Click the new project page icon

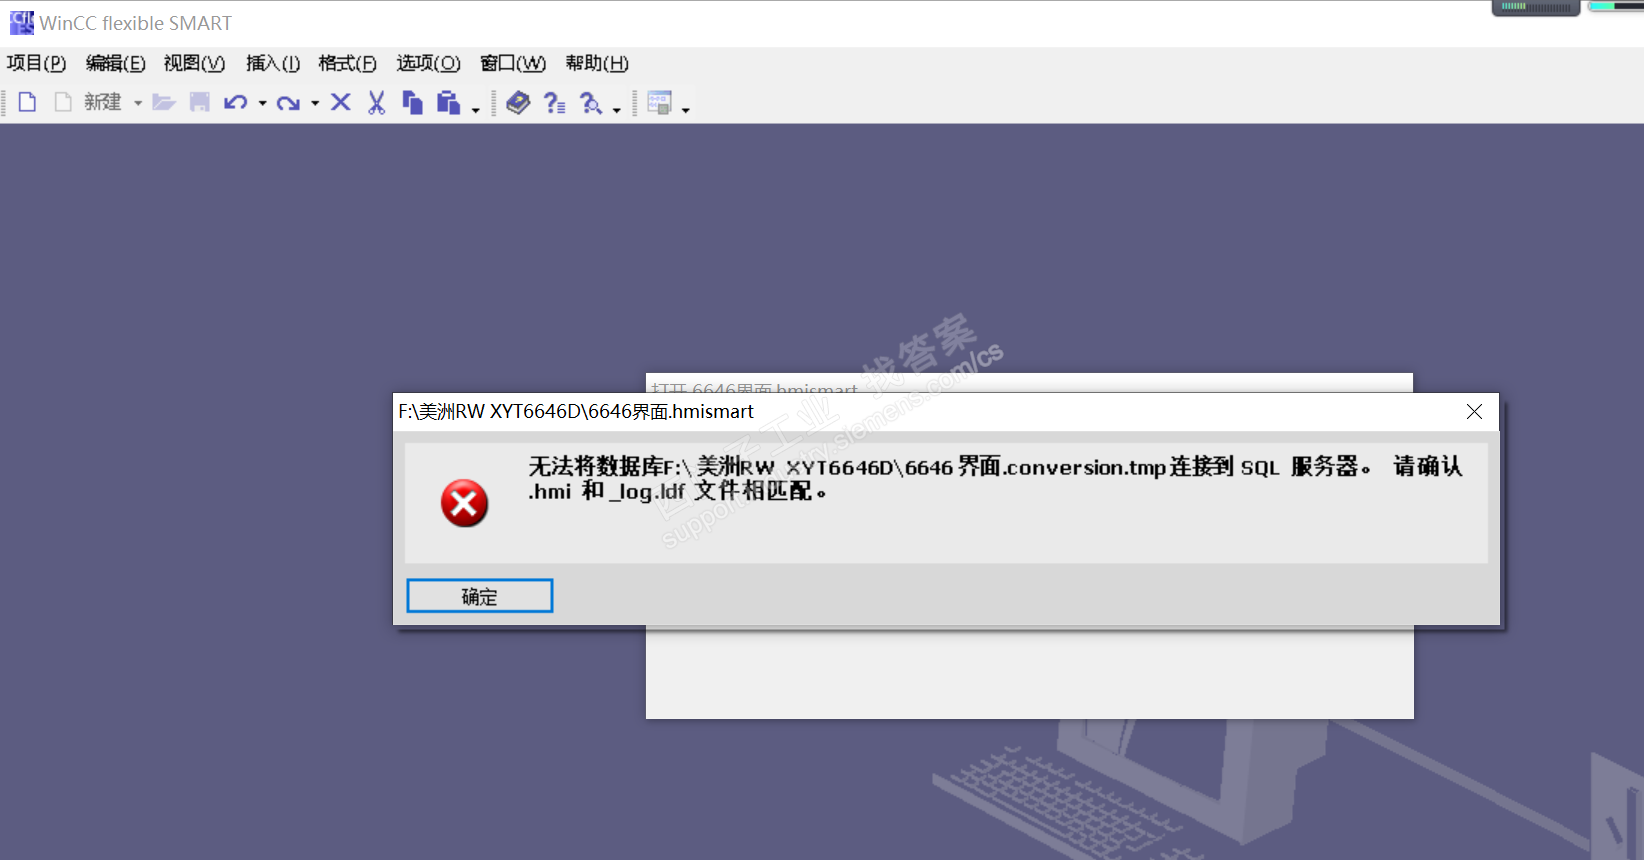click(28, 102)
